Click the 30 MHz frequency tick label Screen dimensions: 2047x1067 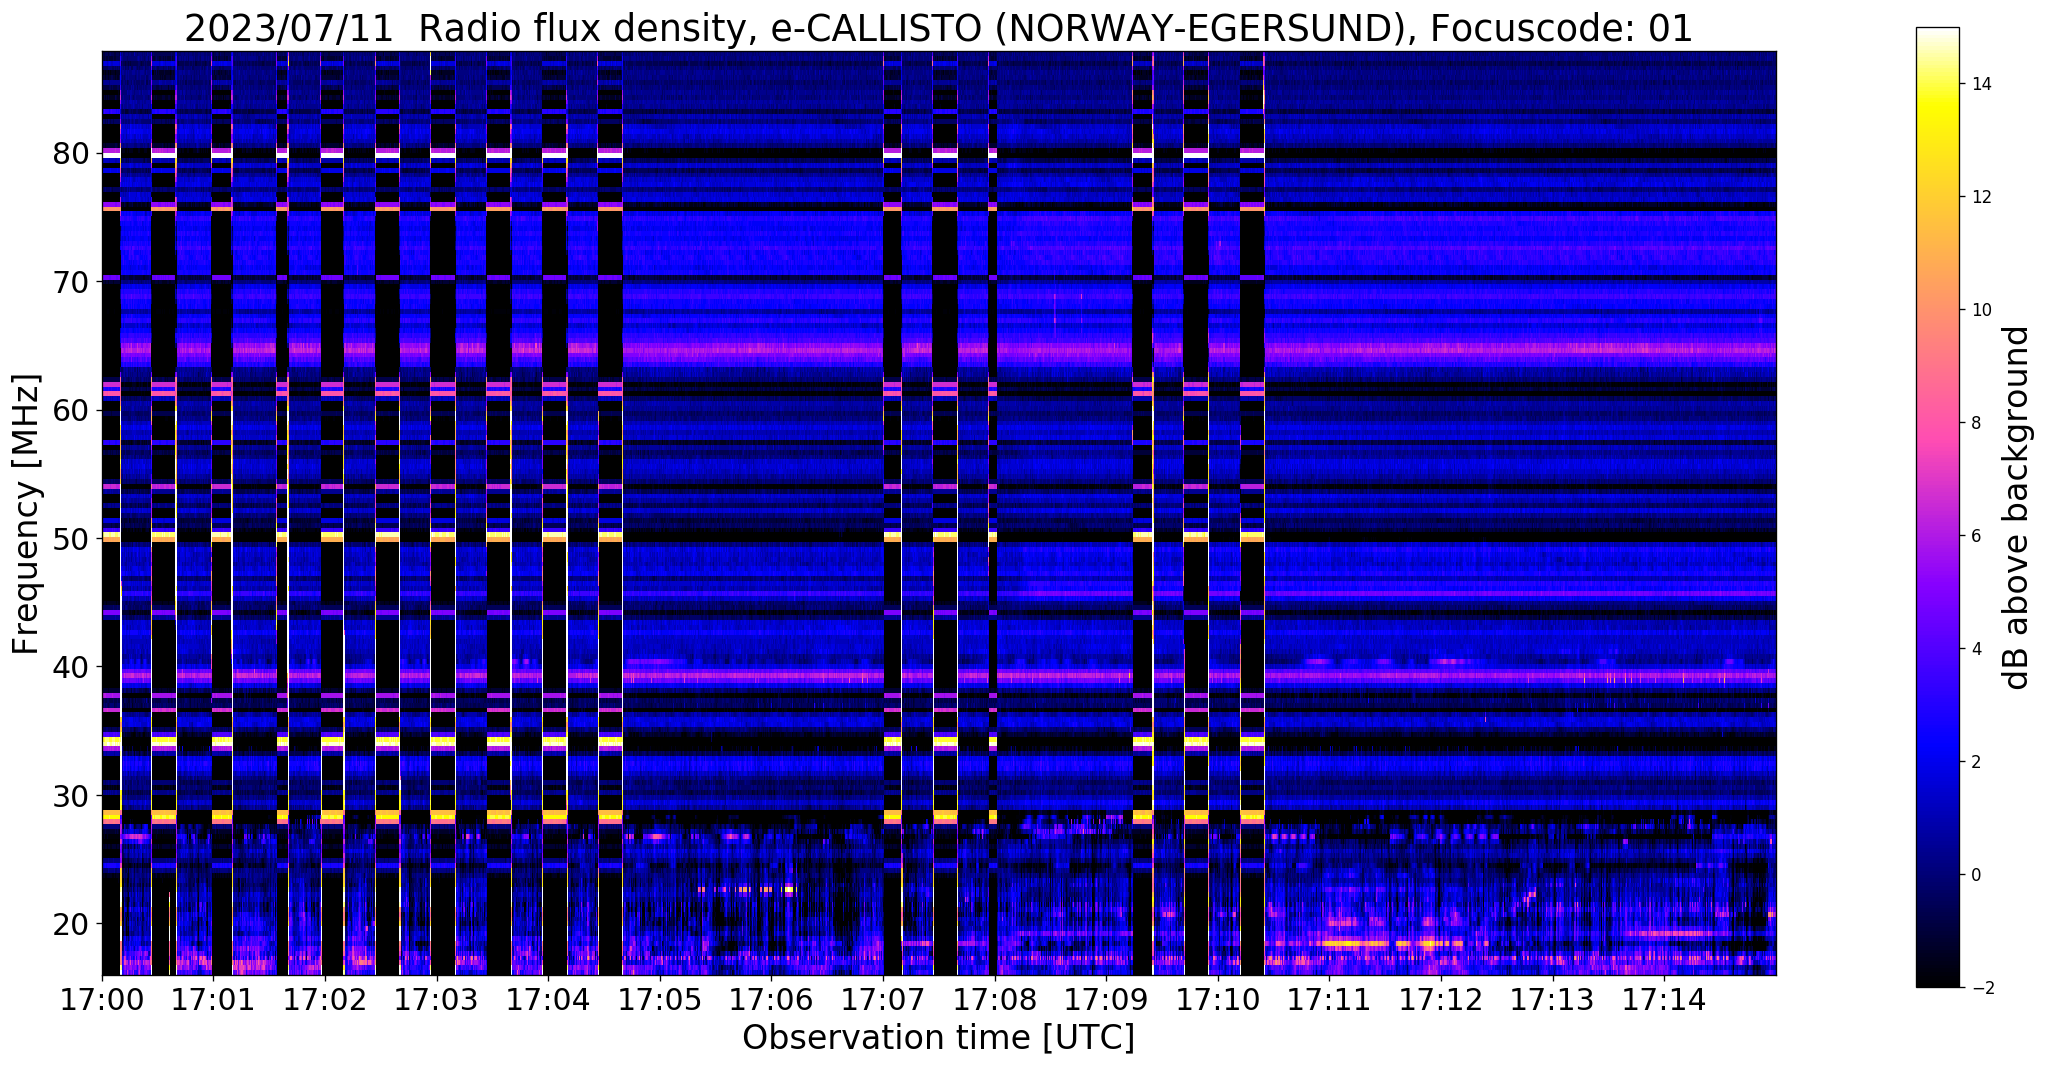click(x=70, y=795)
